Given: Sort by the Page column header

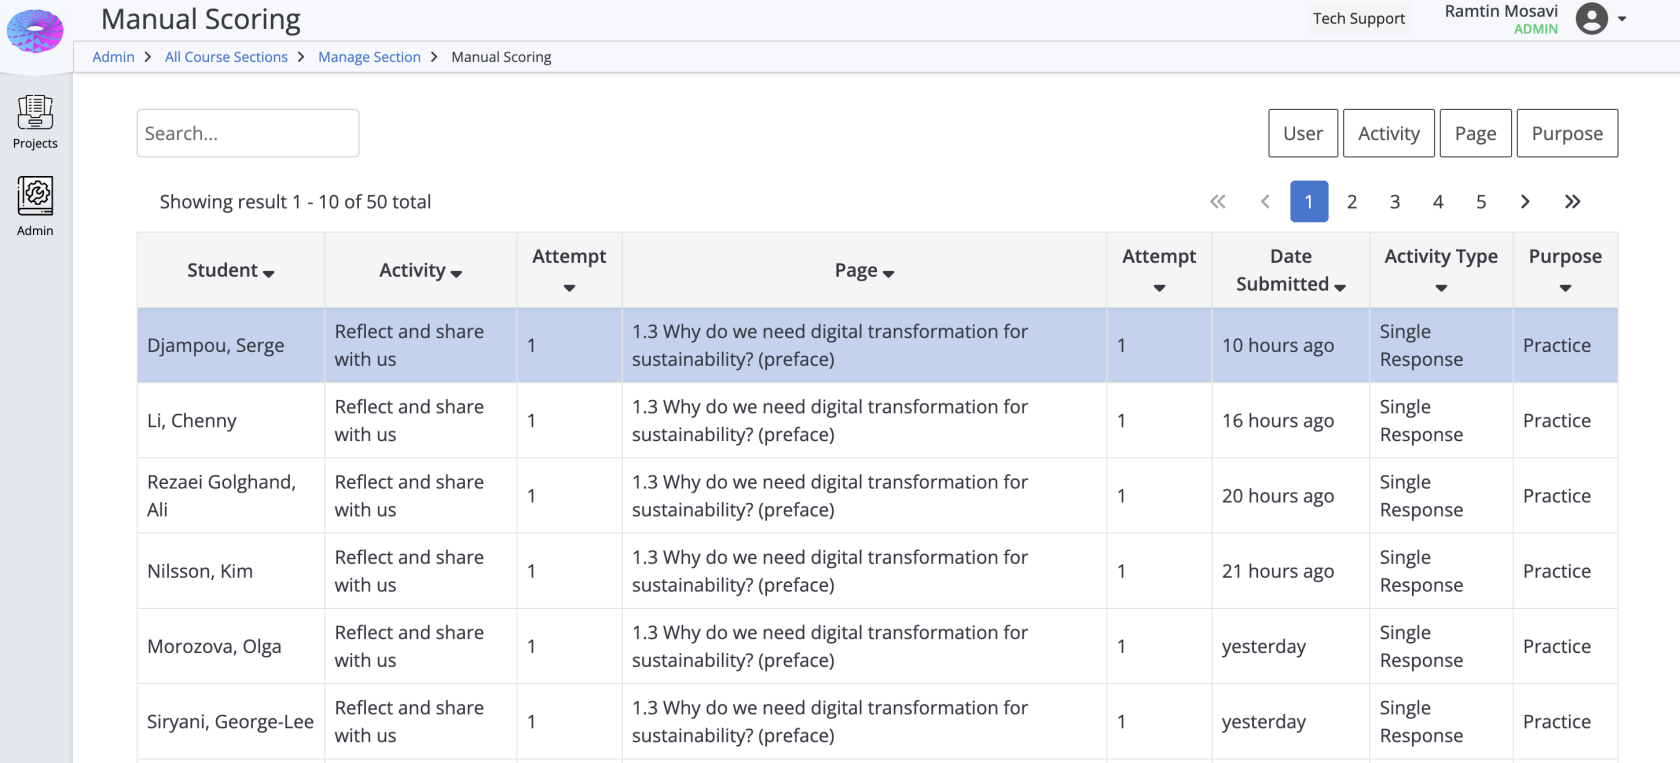Looking at the screenshot, I should (864, 270).
